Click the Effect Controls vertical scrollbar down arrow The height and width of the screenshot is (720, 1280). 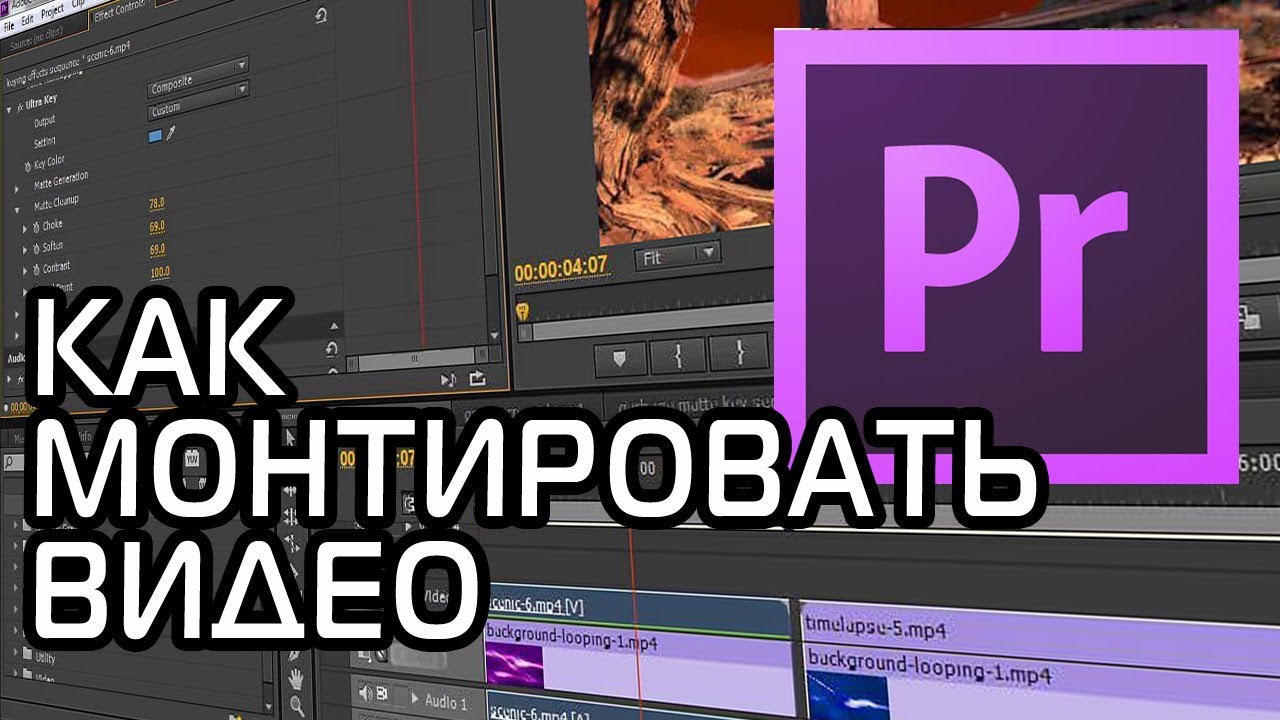click(493, 336)
